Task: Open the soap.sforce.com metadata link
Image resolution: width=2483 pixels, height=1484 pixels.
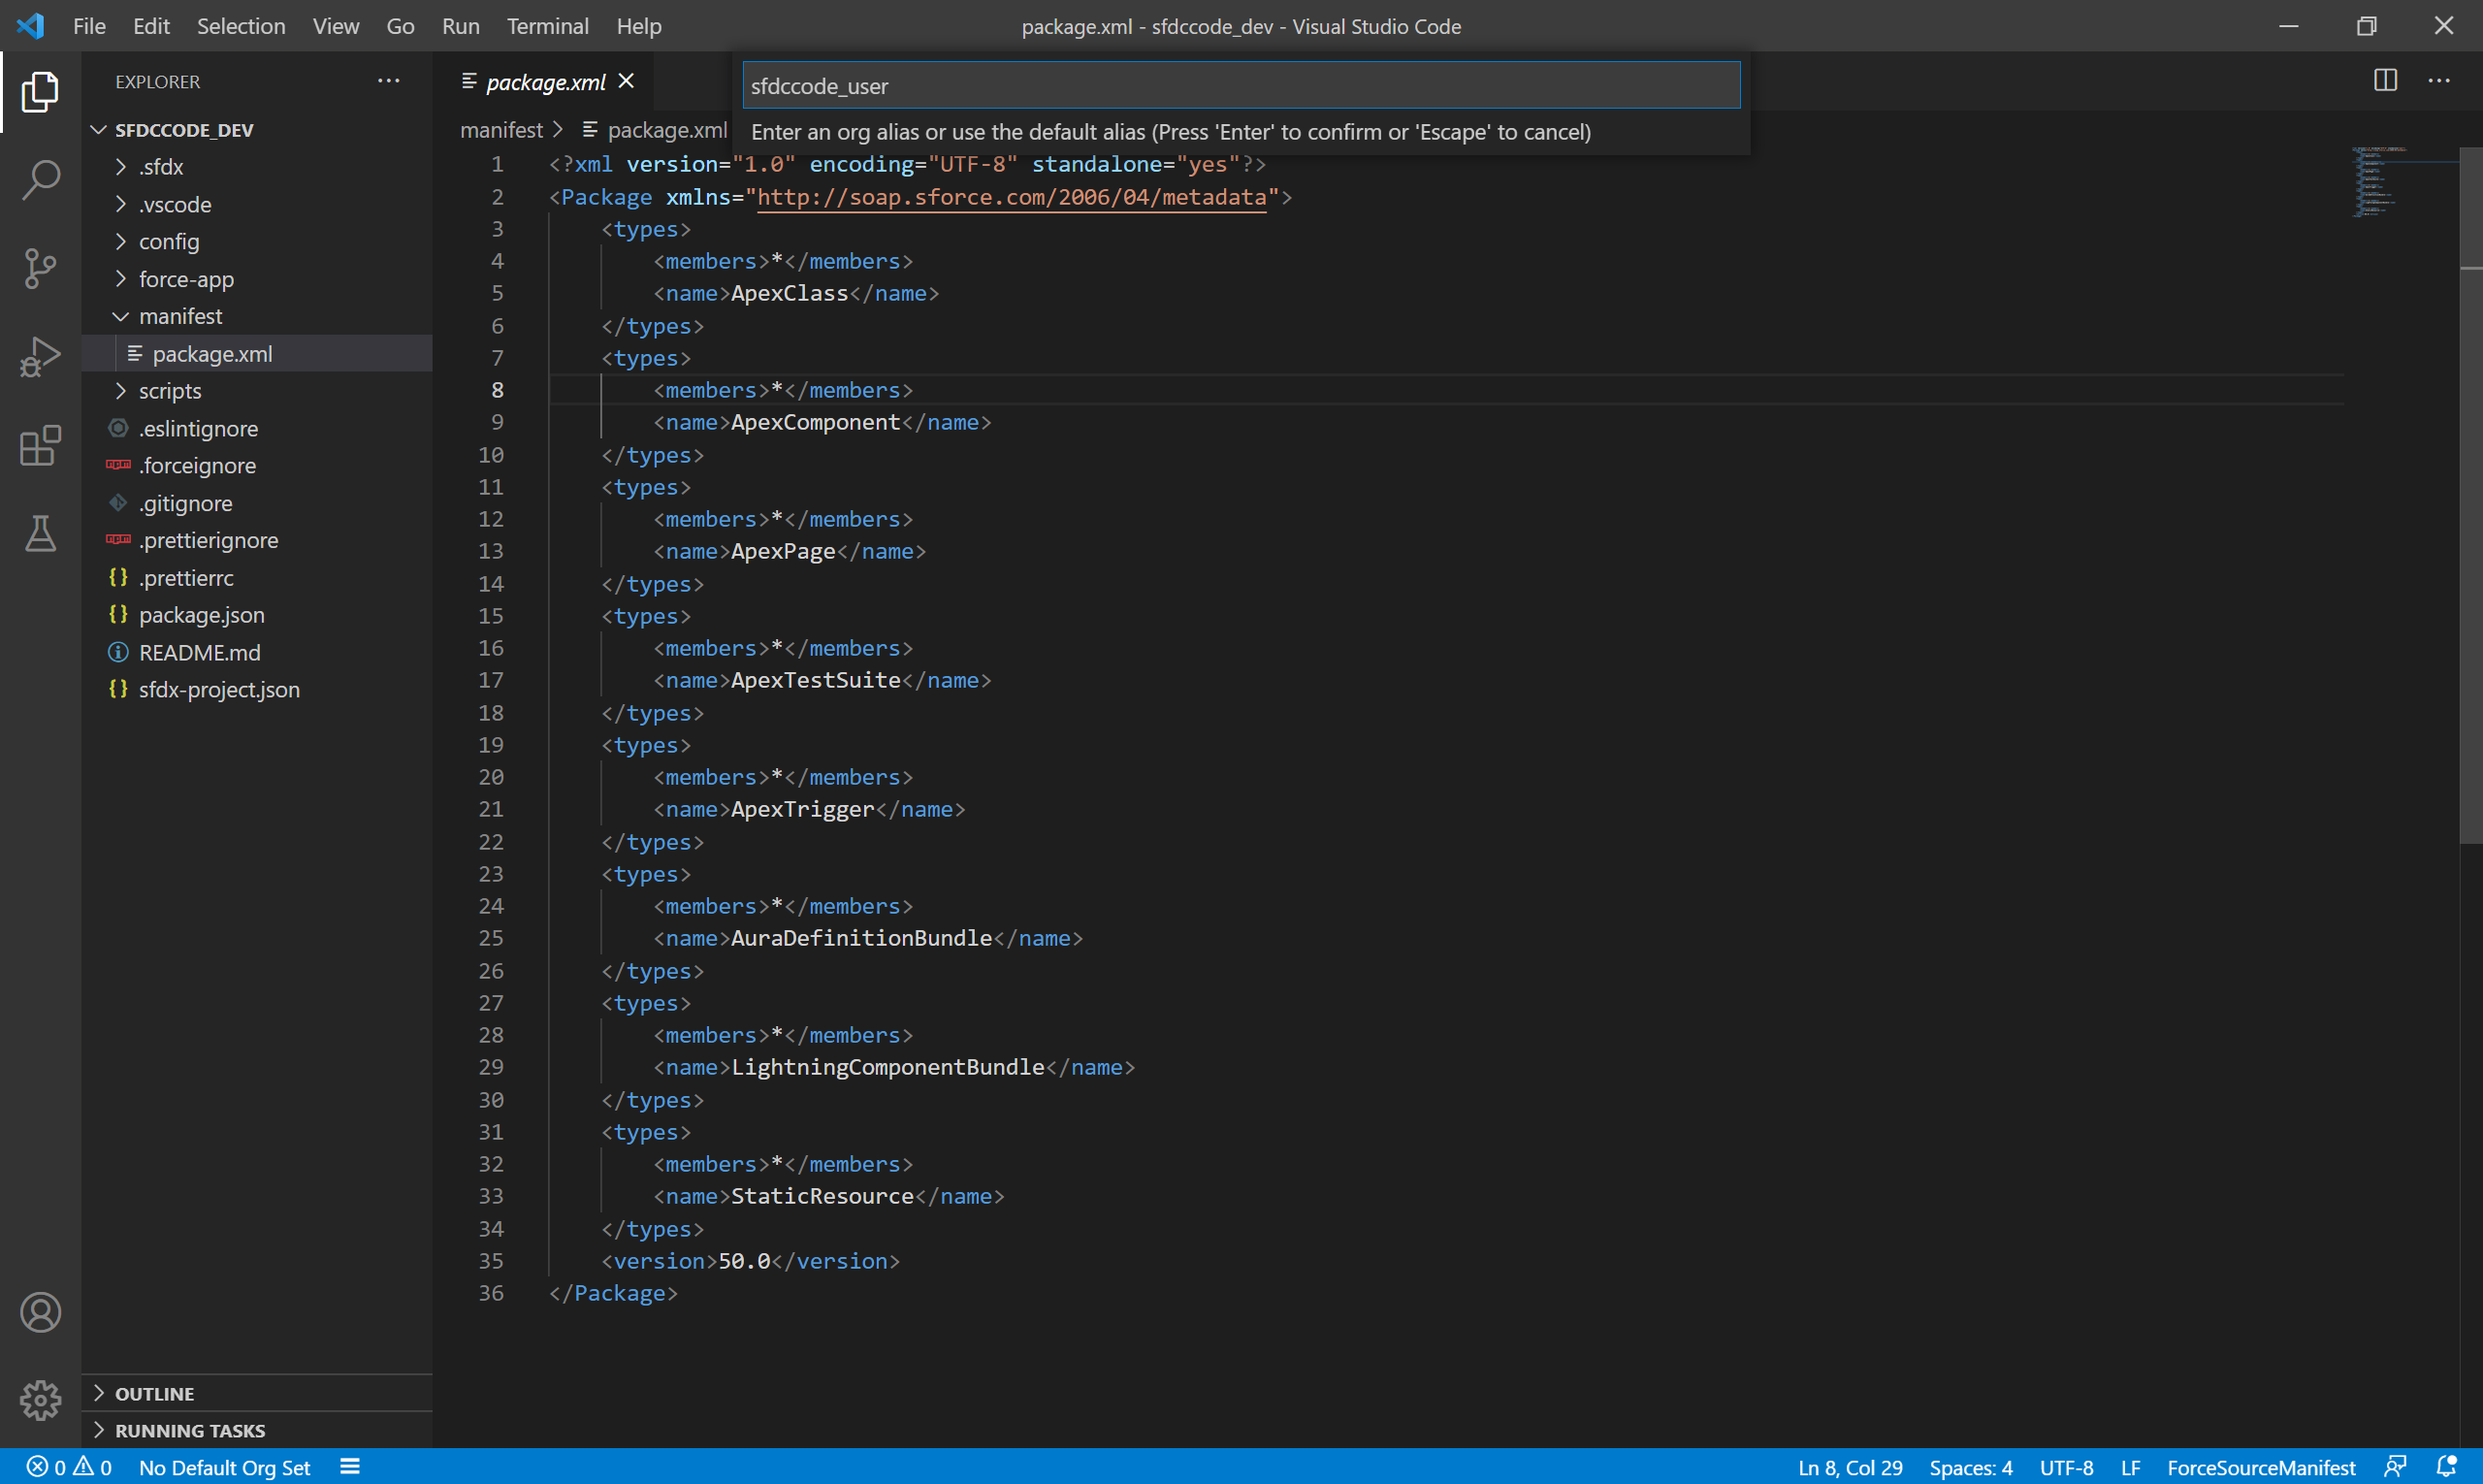Action: point(1011,197)
